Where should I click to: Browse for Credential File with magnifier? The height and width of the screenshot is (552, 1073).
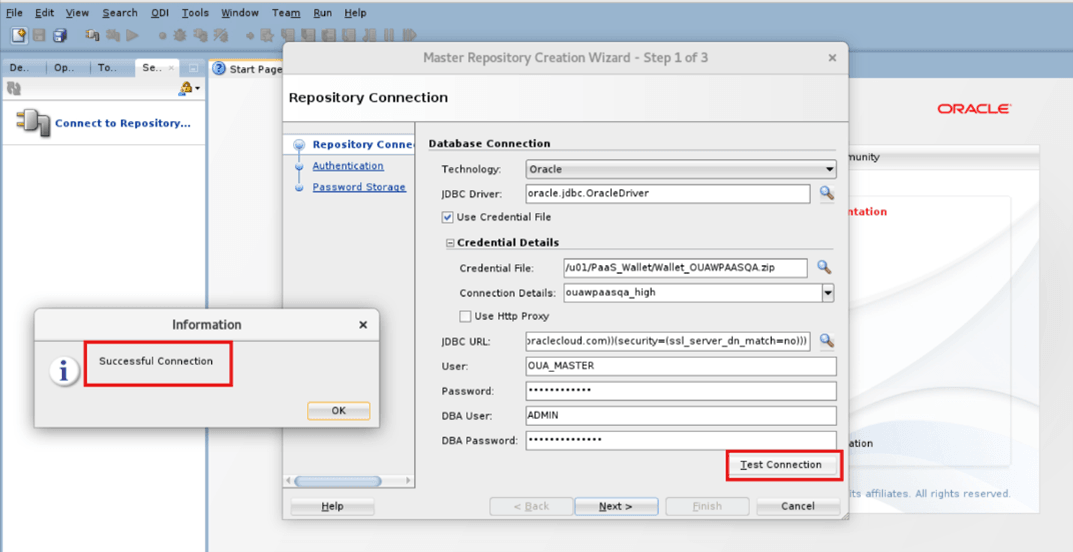(x=825, y=267)
